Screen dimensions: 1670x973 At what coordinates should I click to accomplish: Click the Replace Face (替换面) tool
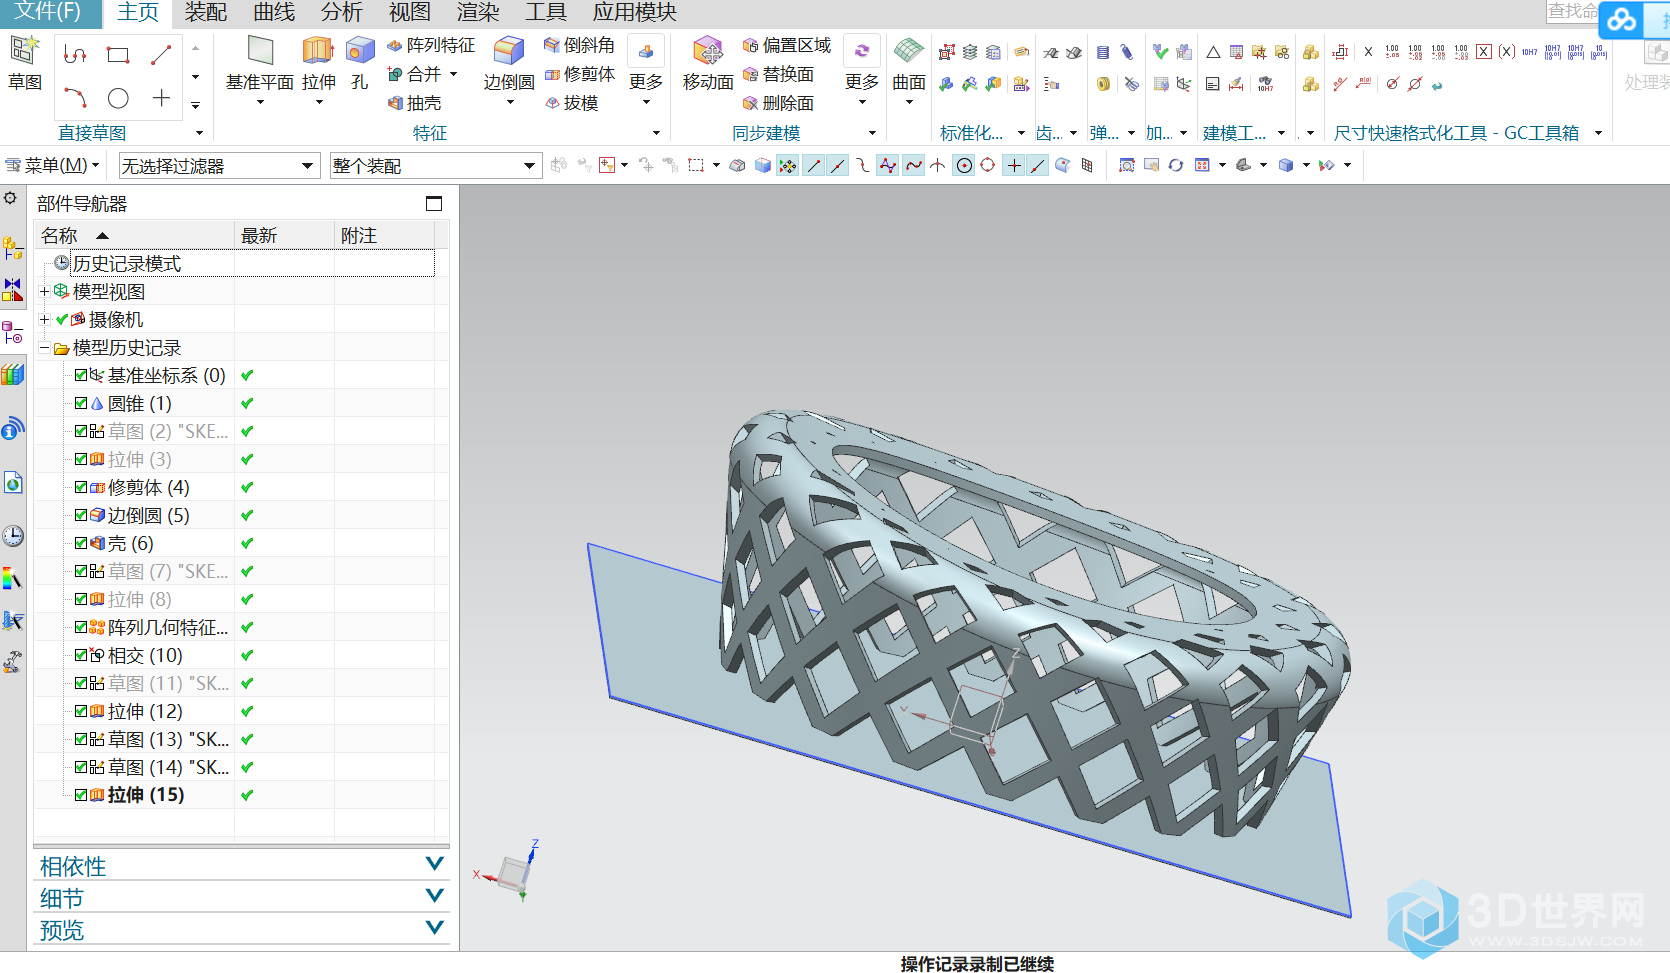pos(778,74)
